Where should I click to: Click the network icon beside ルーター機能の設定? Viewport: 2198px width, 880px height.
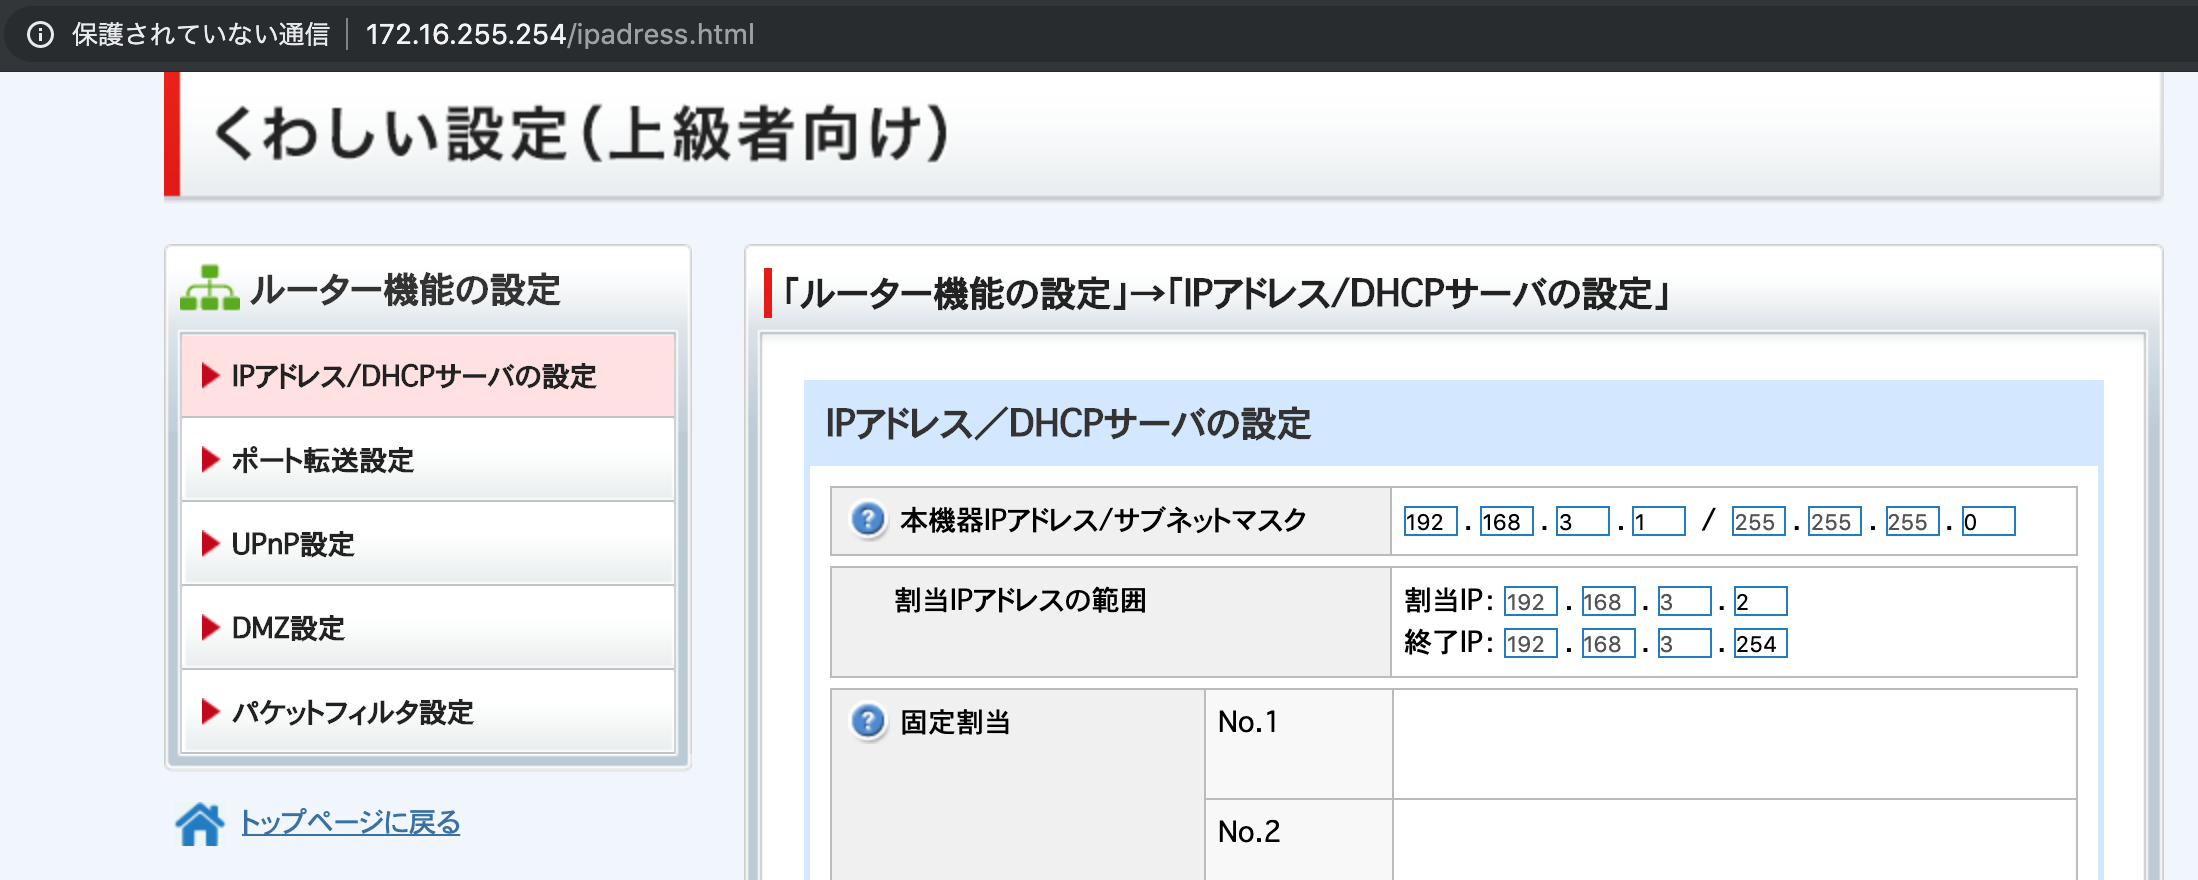coord(209,288)
